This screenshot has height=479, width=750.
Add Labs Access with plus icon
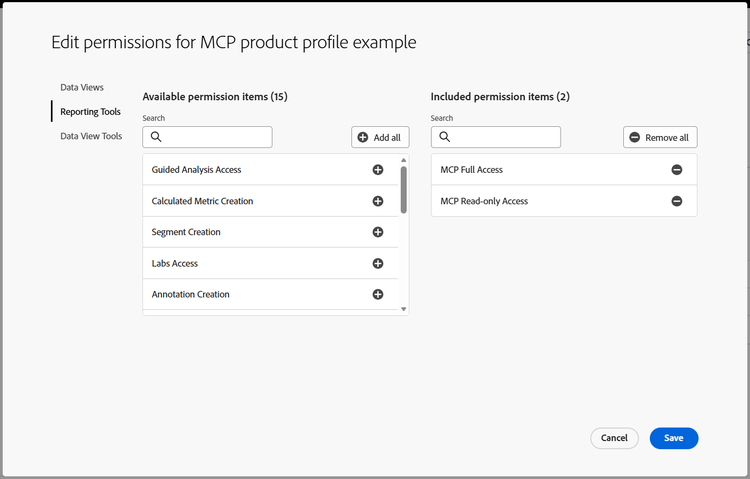click(x=378, y=263)
